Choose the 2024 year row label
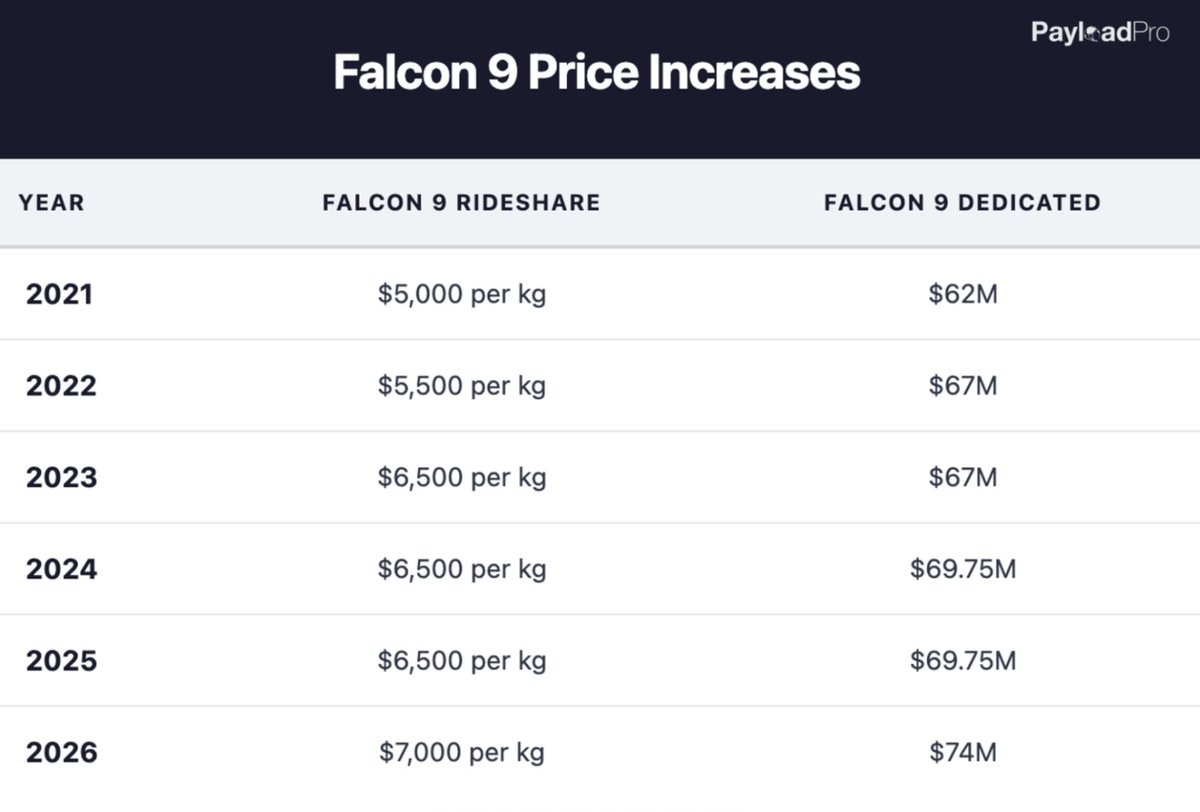Image resolution: width=1200 pixels, height=812 pixels. (61, 569)
